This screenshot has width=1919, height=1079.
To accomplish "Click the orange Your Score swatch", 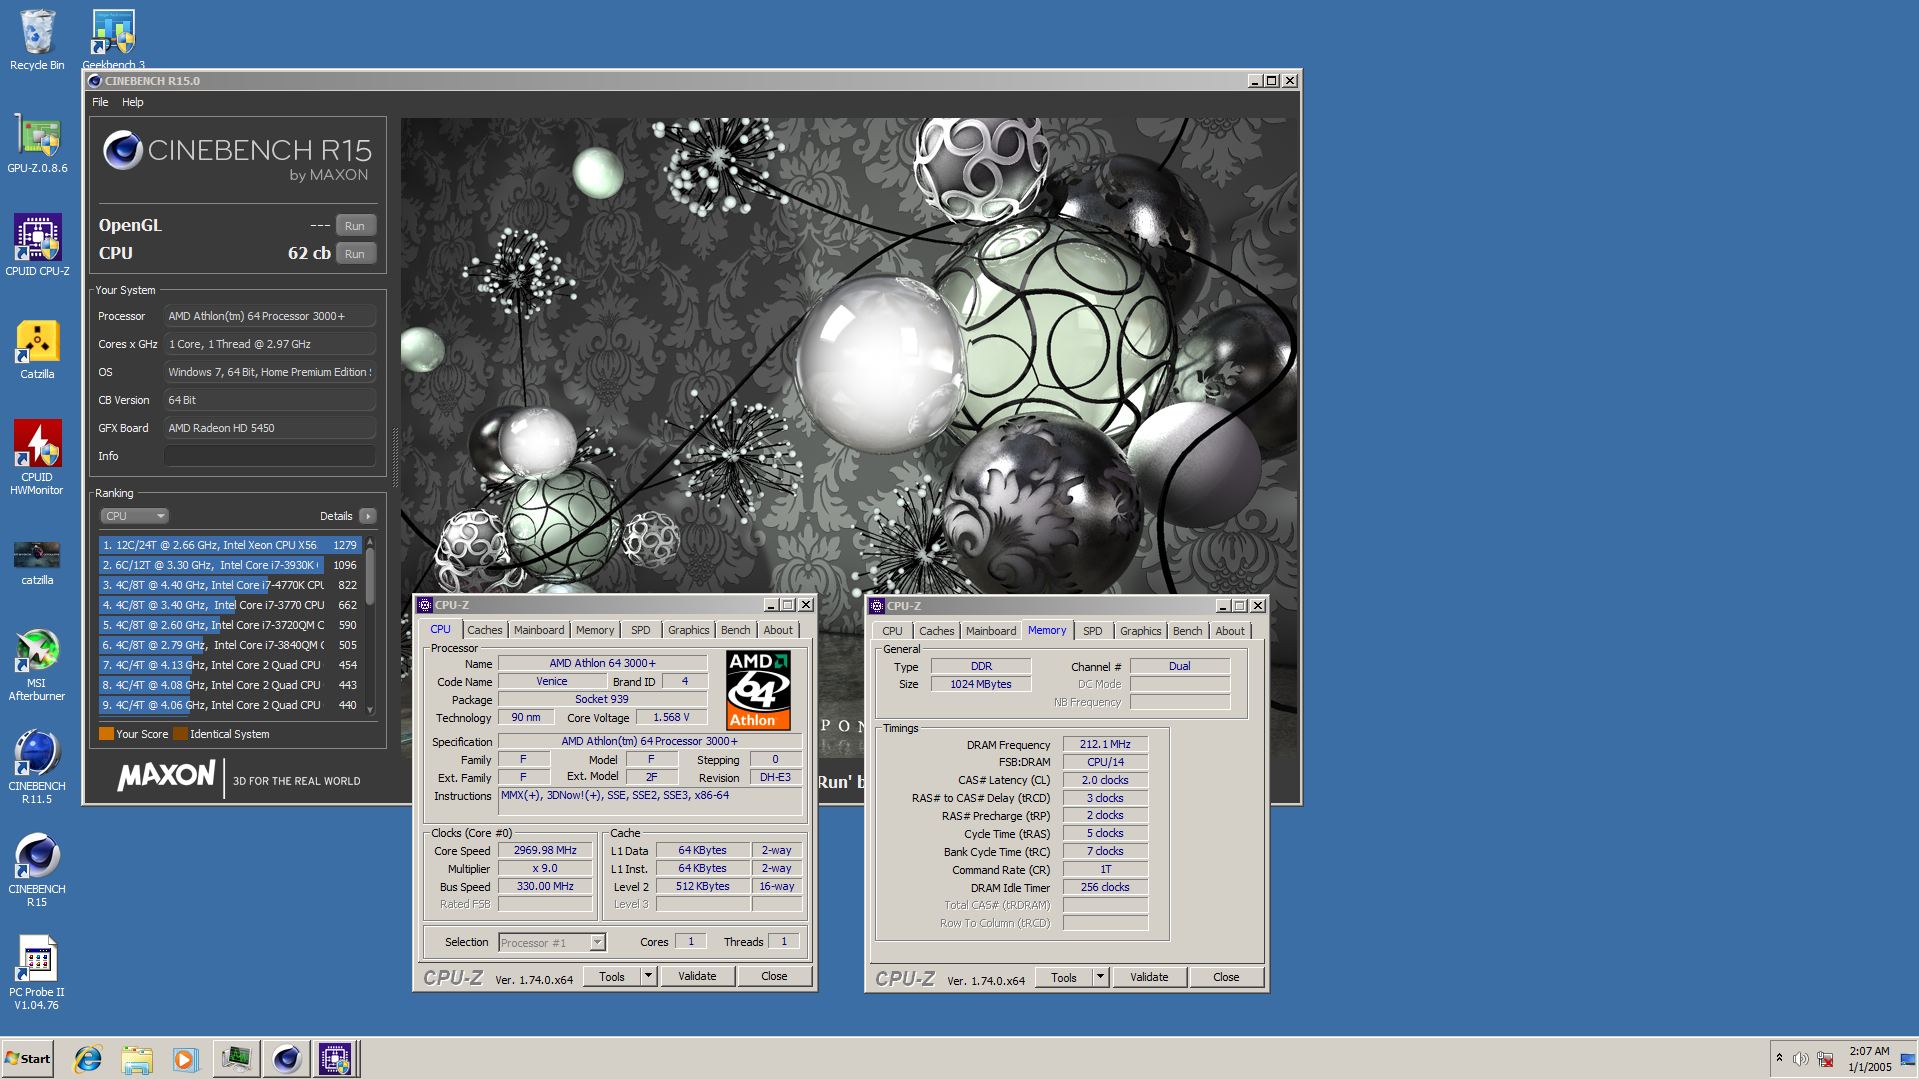I will point(106,734).
